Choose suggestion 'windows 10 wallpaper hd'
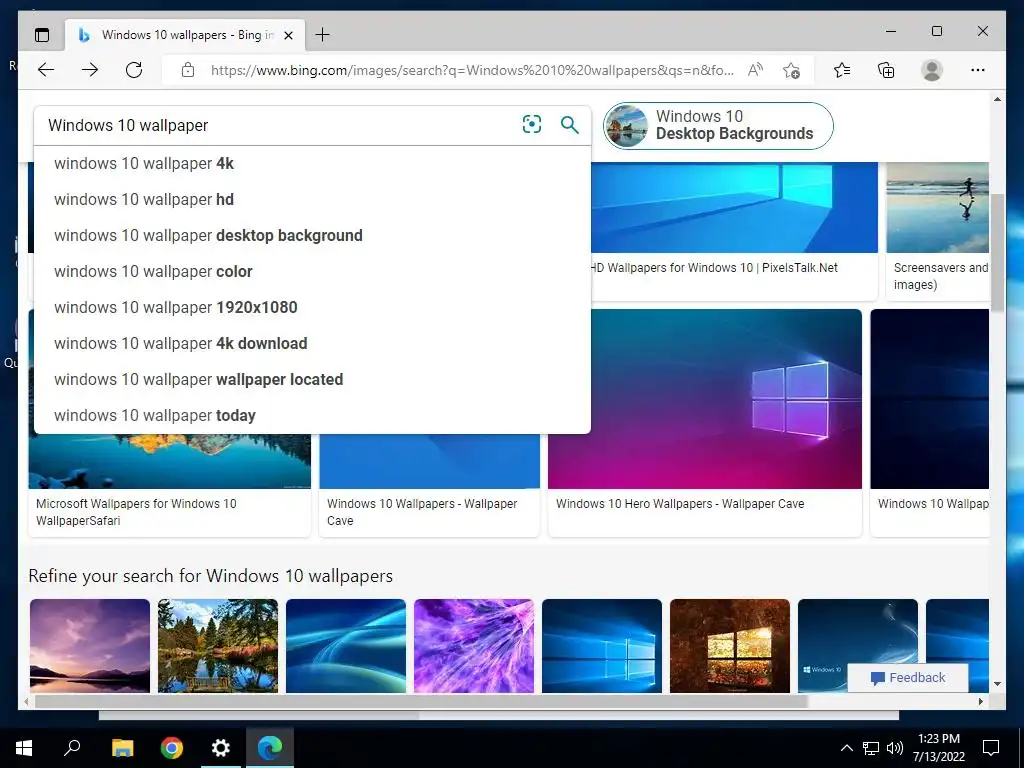Screen dimensions: 1024x768 [312, 199]
